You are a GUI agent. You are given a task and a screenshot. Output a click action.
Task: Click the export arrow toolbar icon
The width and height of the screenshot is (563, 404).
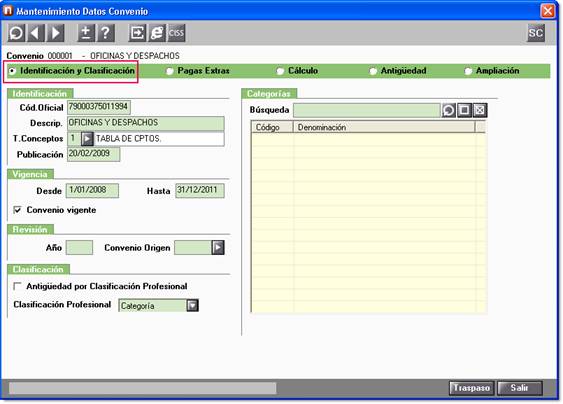pos(137,33)
